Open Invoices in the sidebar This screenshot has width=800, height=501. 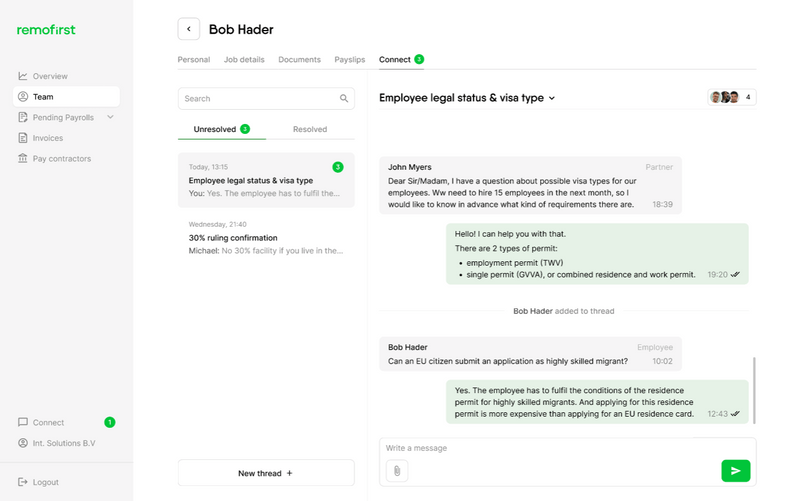coord(47,138)
